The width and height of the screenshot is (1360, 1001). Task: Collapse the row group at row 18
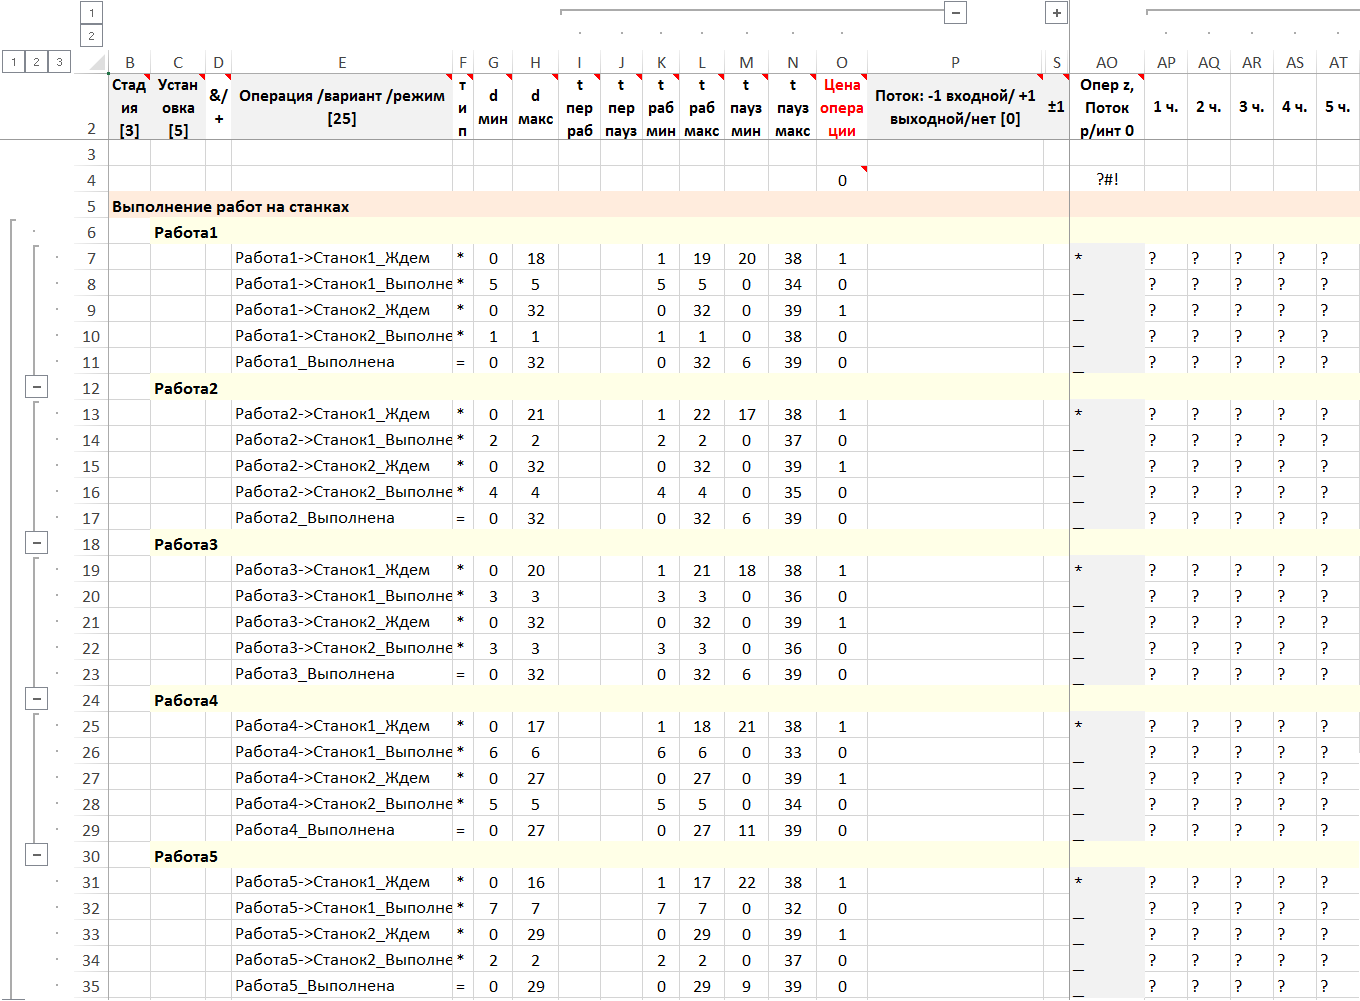coord(36,543)
